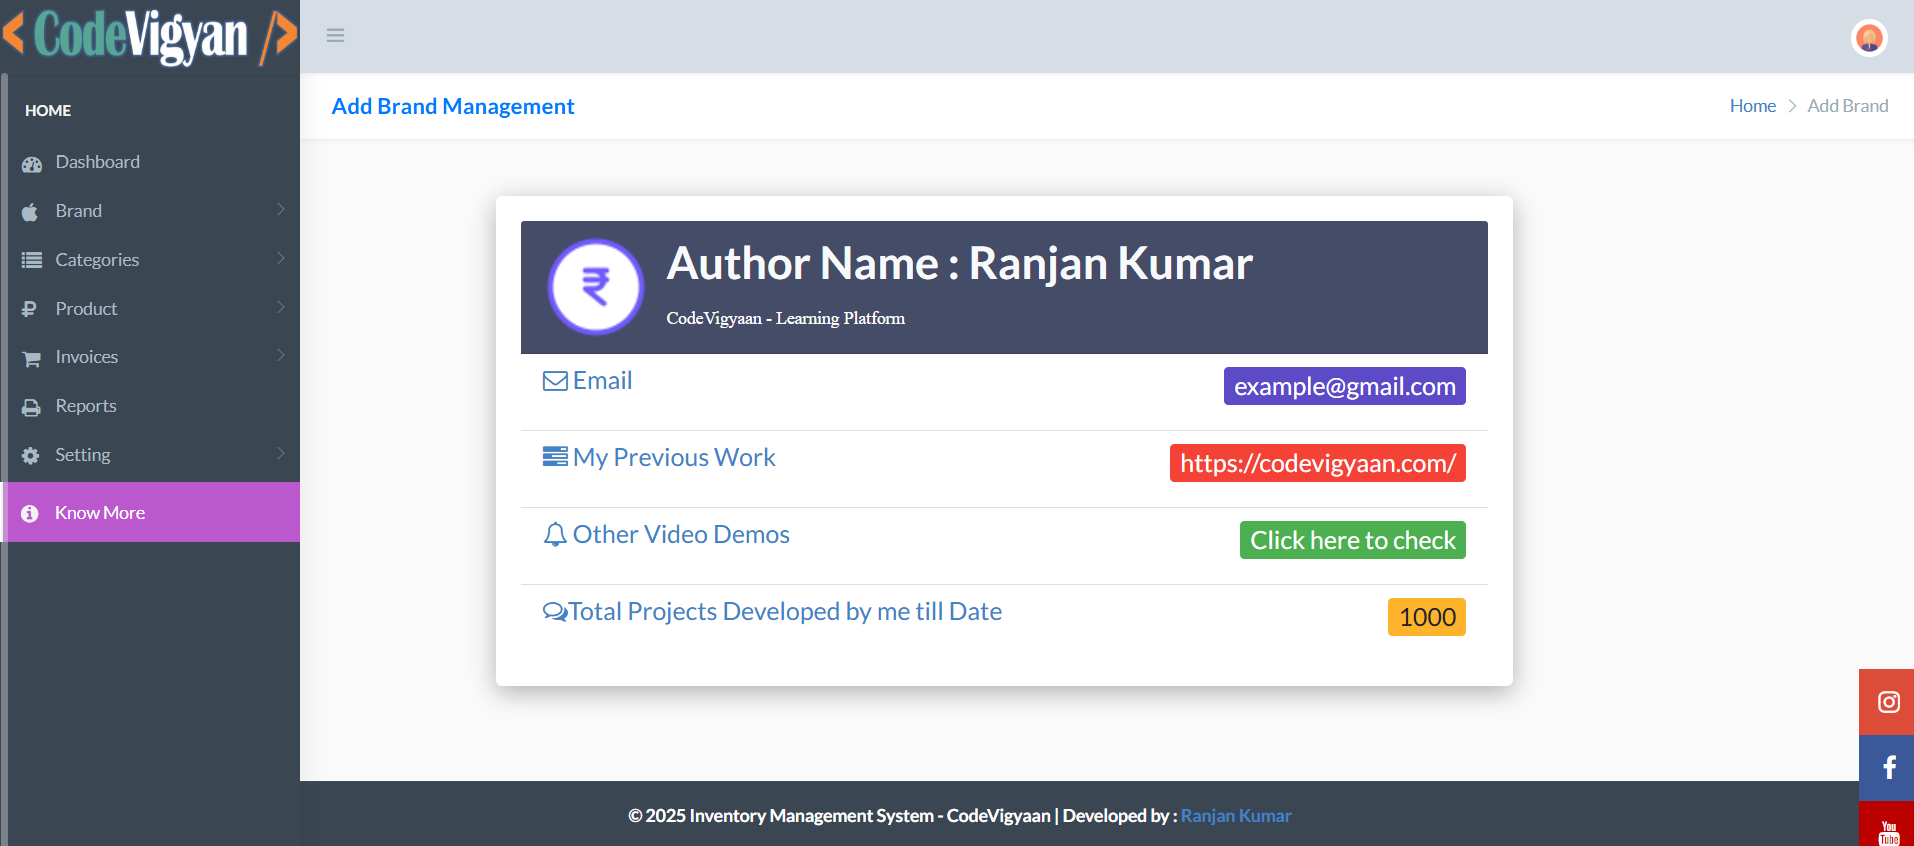The height and width of the screenshot is (846, 1914).
Task: Expand the Categories submenu chevron
Action: [x=281, y=259]
